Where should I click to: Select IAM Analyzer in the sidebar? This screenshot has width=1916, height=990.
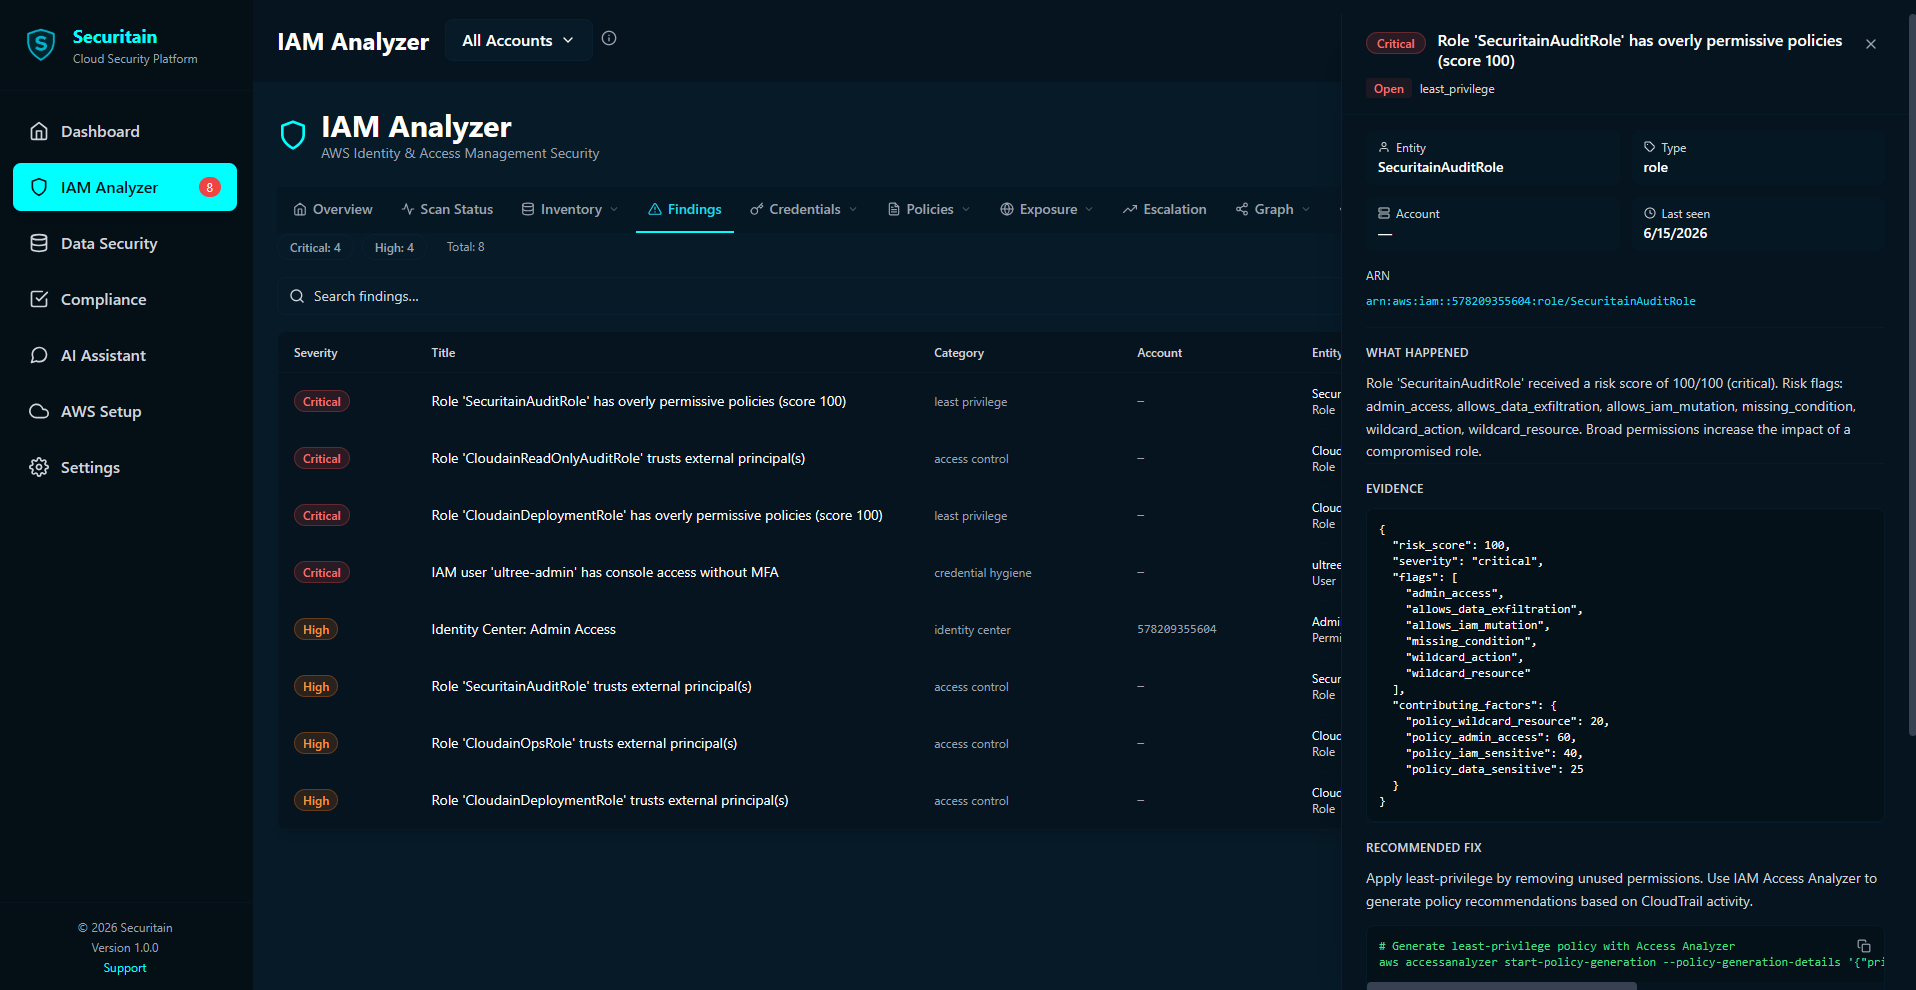pos(125,187)
